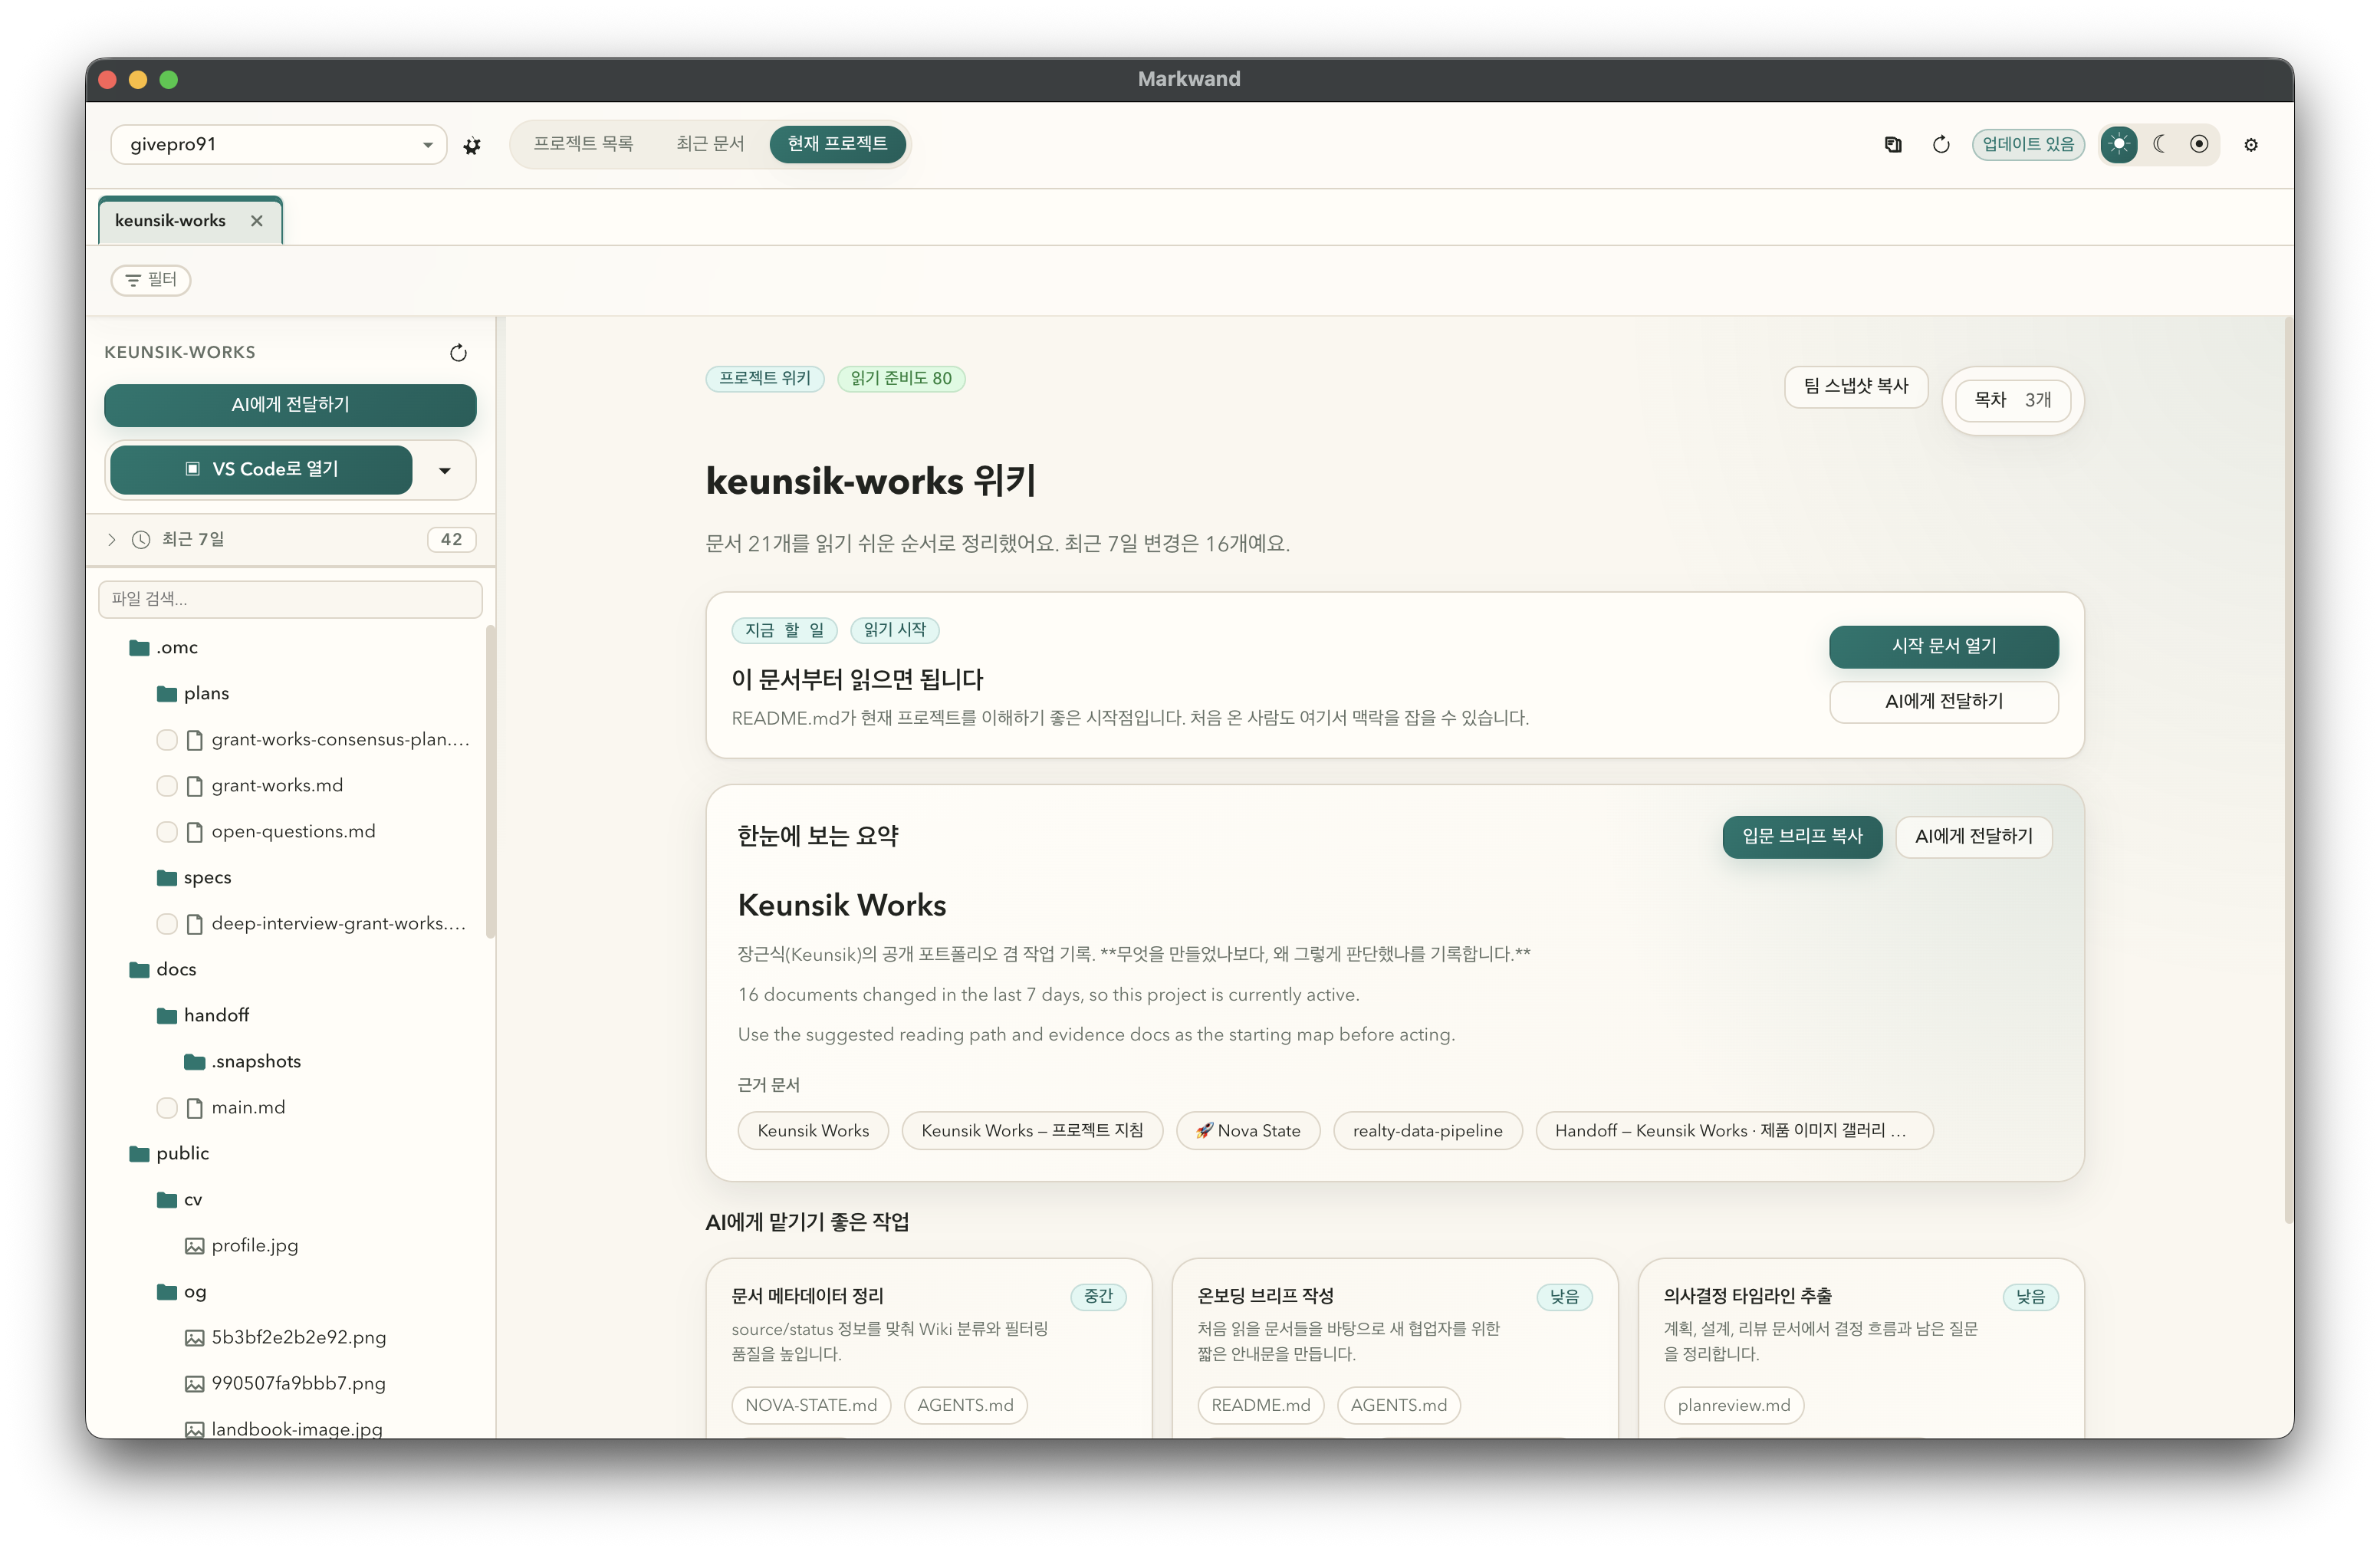Click the docs folder icon
This screenshot has width=2380, height=1552.
(140, 970)
